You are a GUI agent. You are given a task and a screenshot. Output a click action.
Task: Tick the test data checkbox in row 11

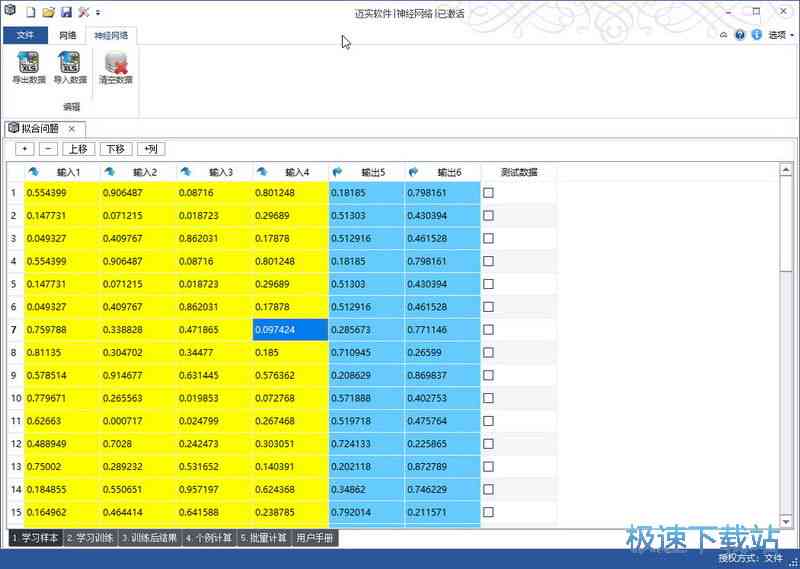[488, 421]
